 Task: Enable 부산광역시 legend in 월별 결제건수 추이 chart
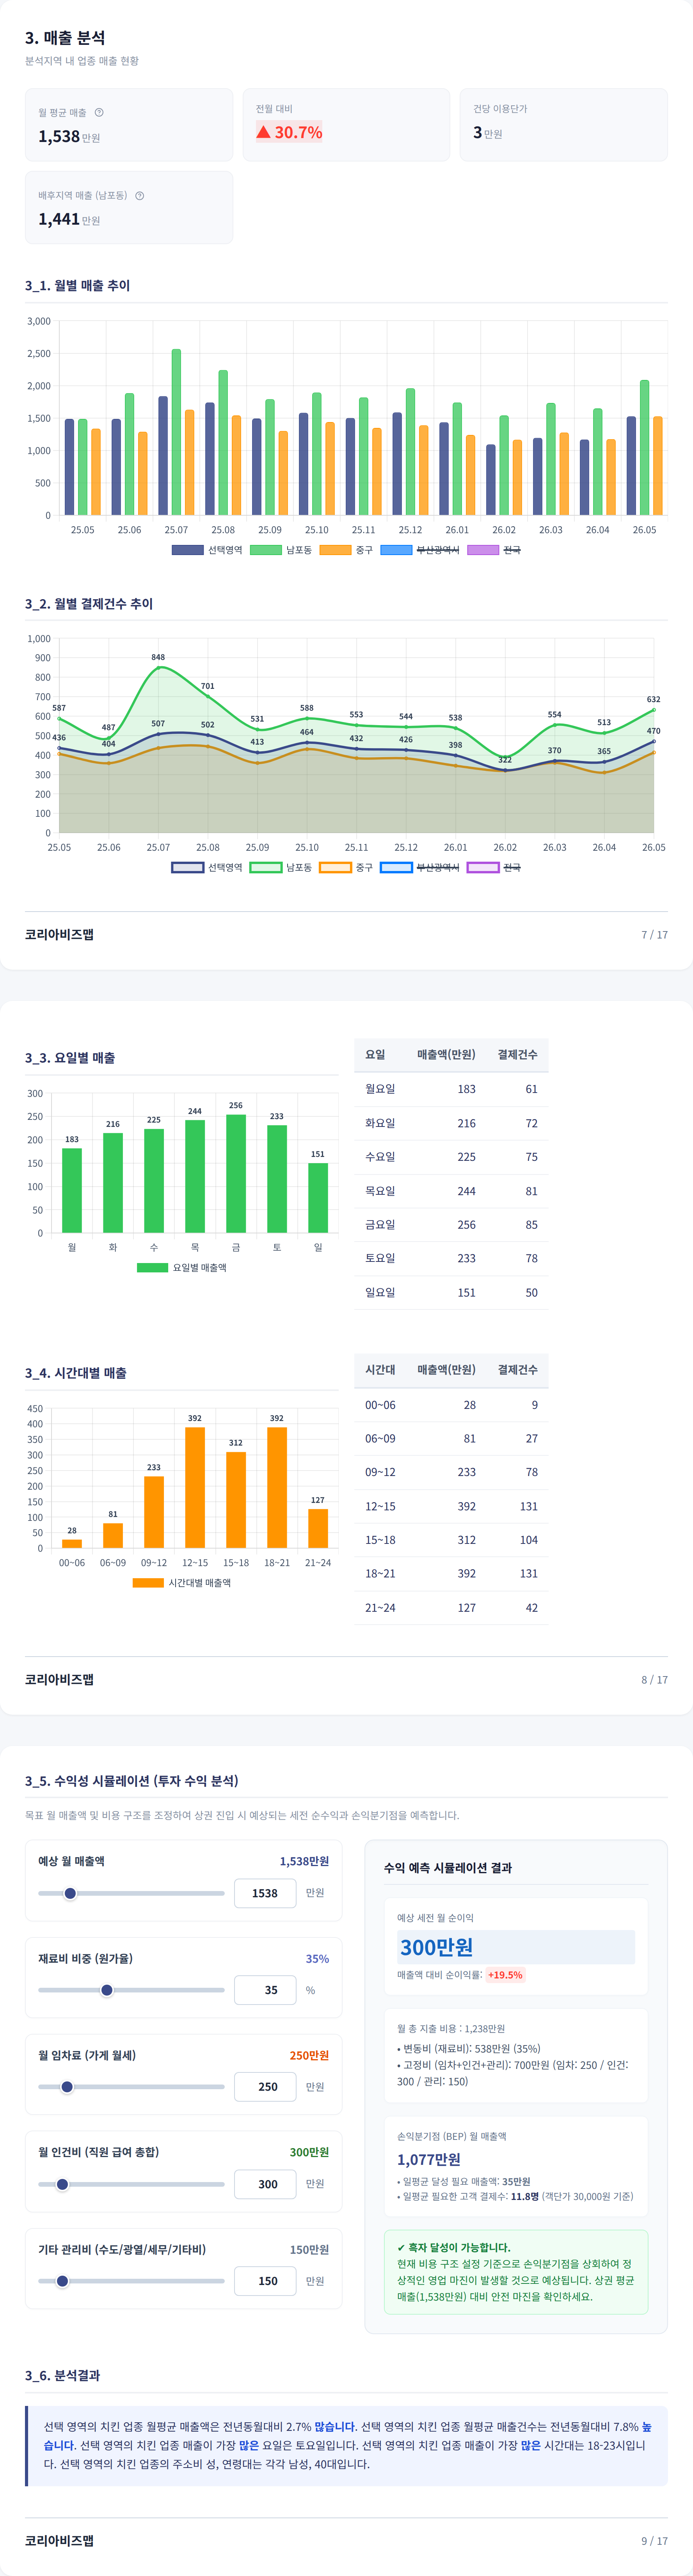[420, 867]
